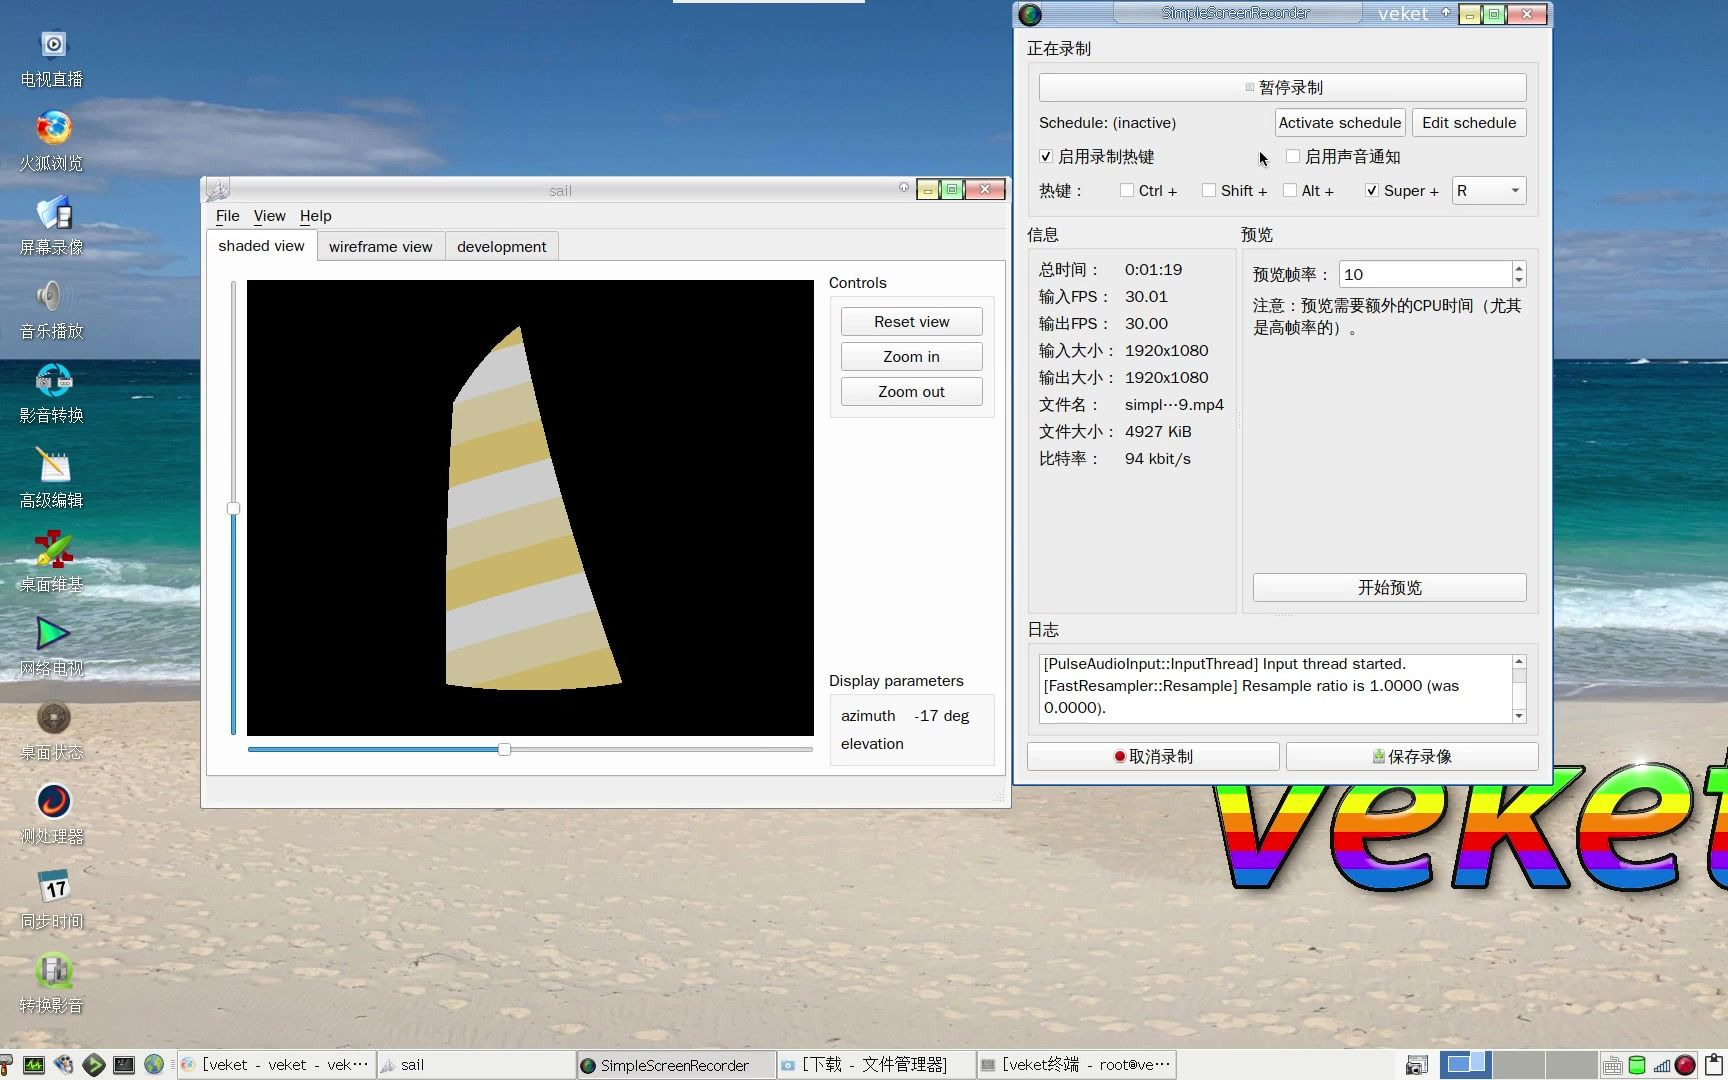Viewport: 1728px width, 1080px height.
Task: Click the clipboard tray icon
Action: click(1714, 1065)
